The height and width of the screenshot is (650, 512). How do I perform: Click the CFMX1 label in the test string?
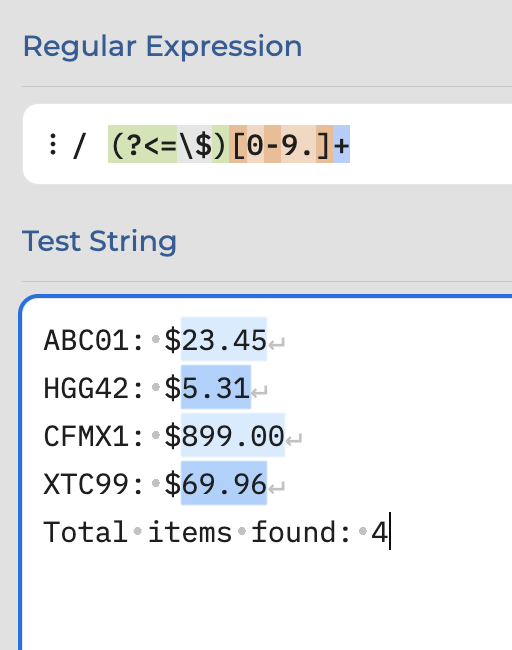[x=86, y=436]
